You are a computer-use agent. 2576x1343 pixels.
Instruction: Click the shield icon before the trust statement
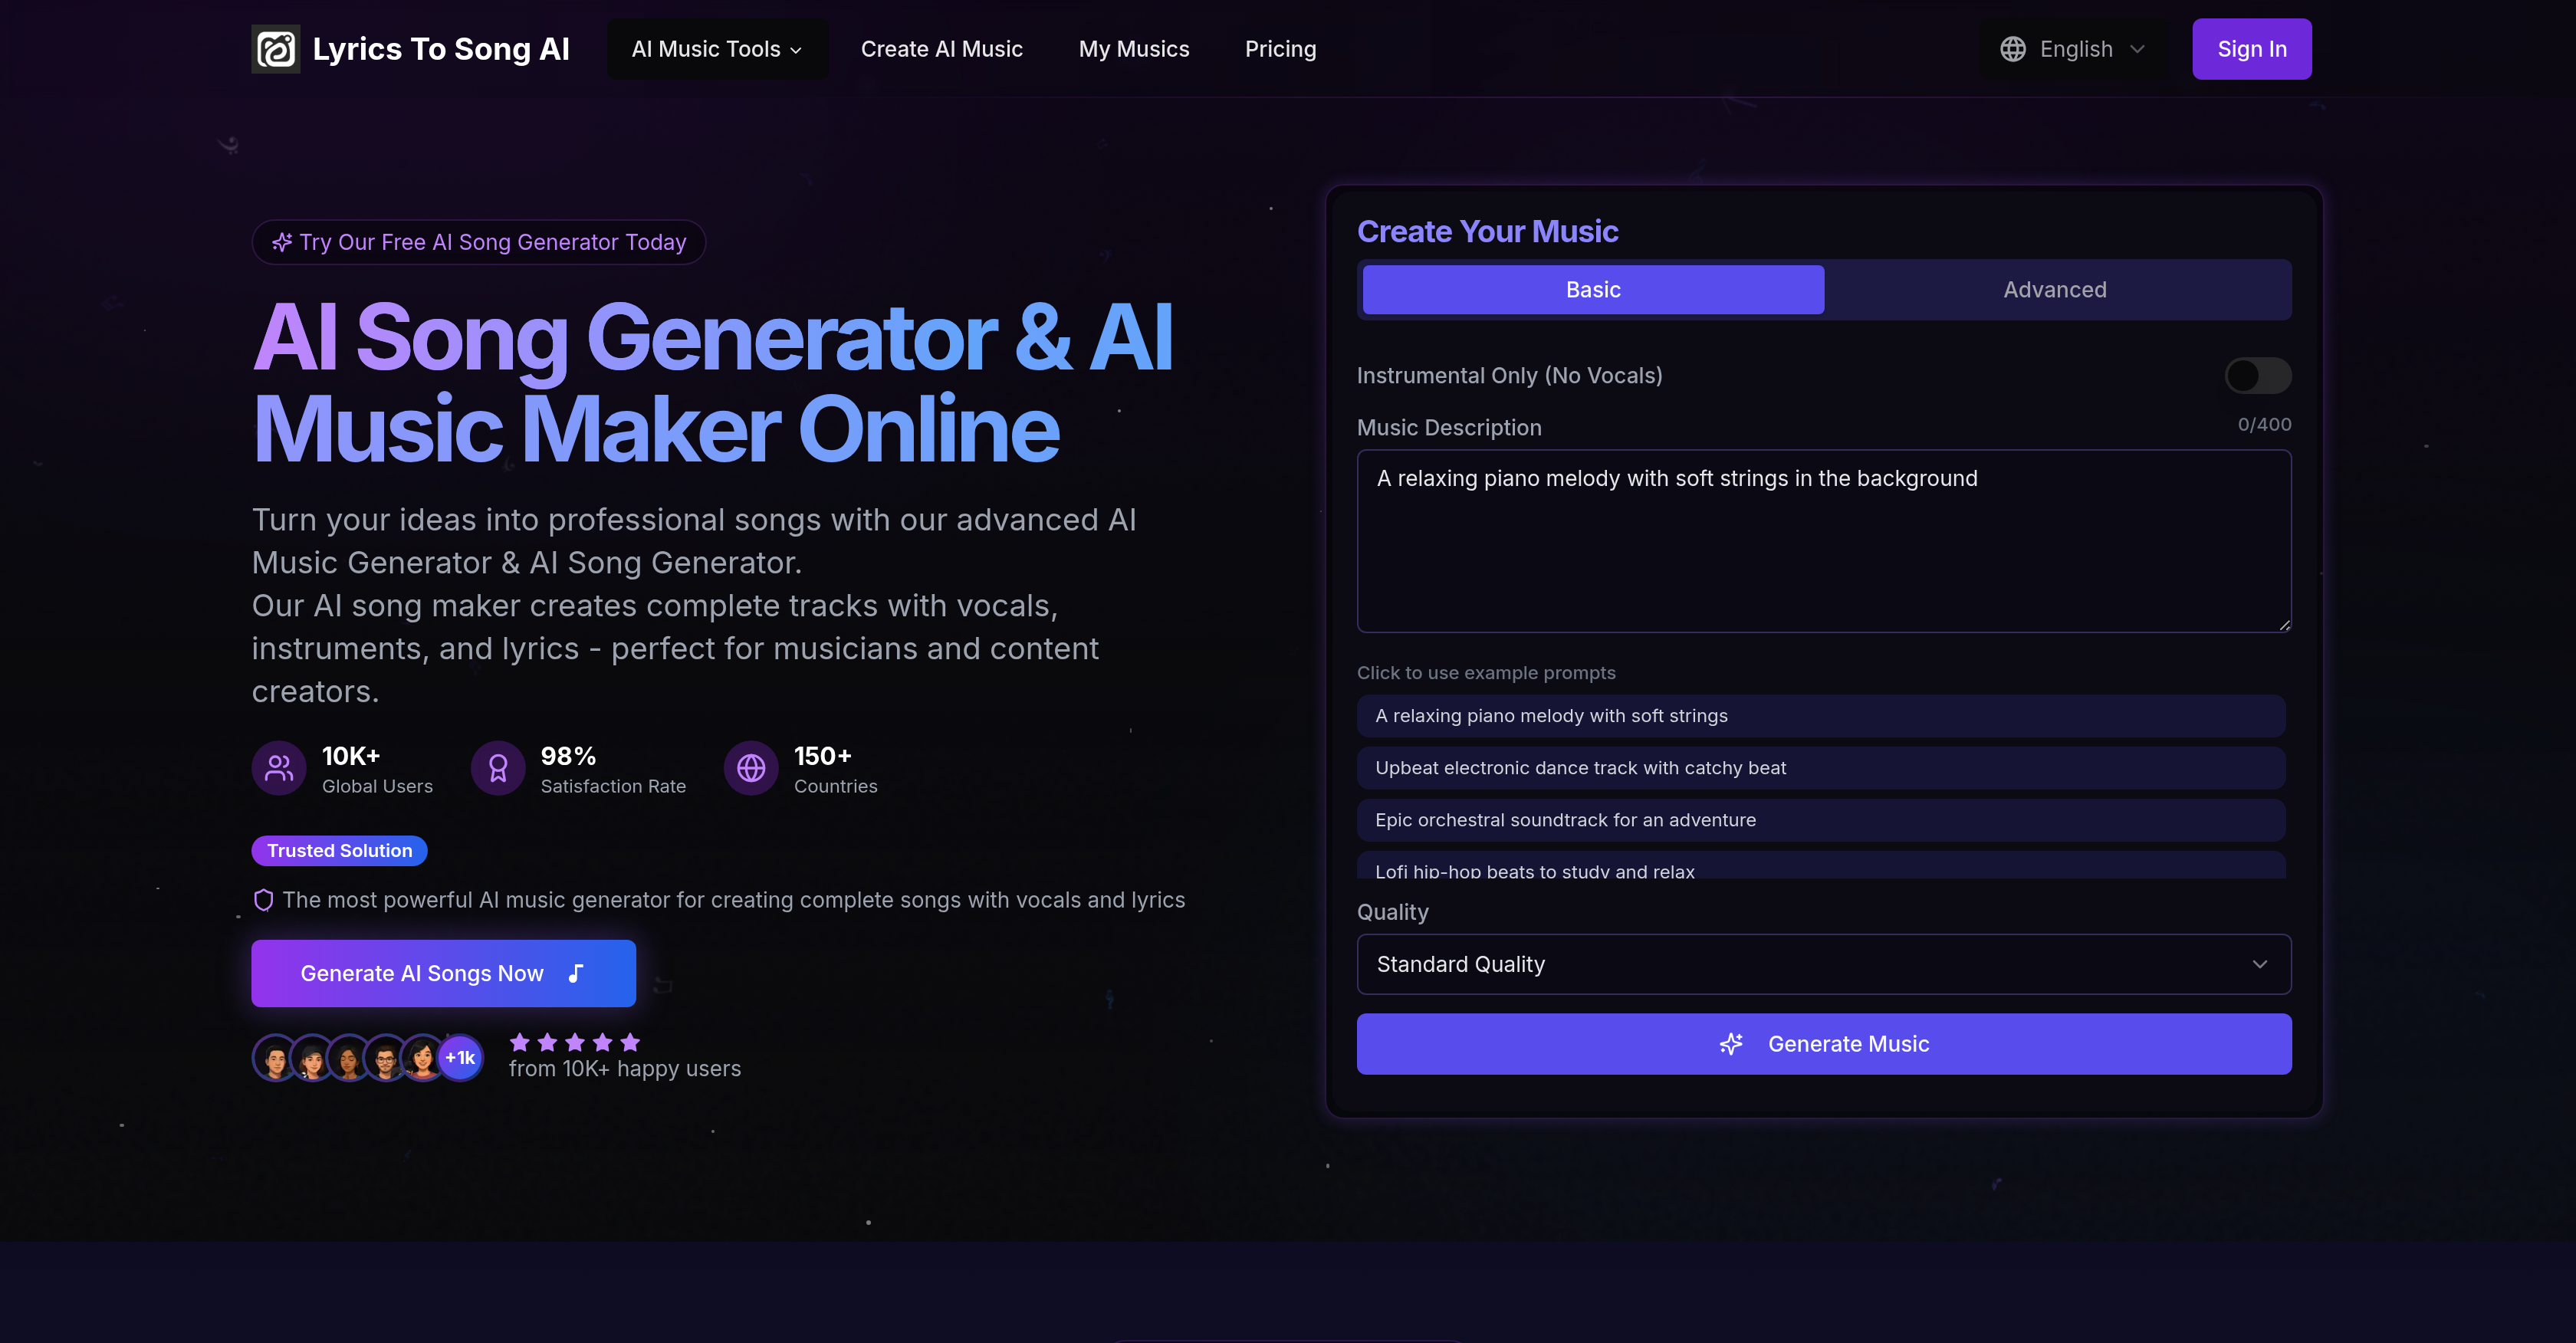pyautogui.click(x=262, y=899)
